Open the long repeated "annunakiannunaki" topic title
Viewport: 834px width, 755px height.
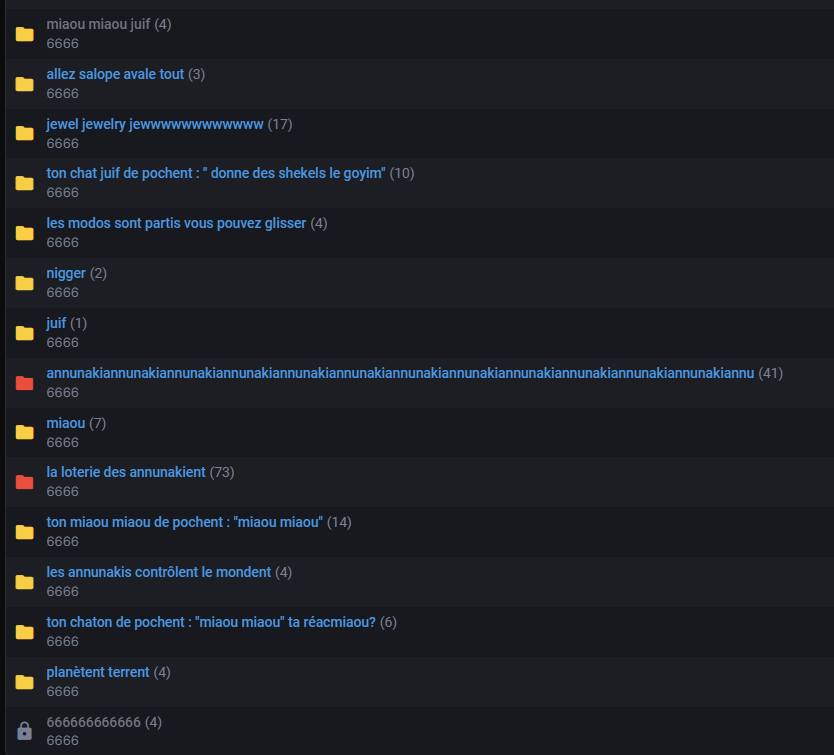click(400, 373)
